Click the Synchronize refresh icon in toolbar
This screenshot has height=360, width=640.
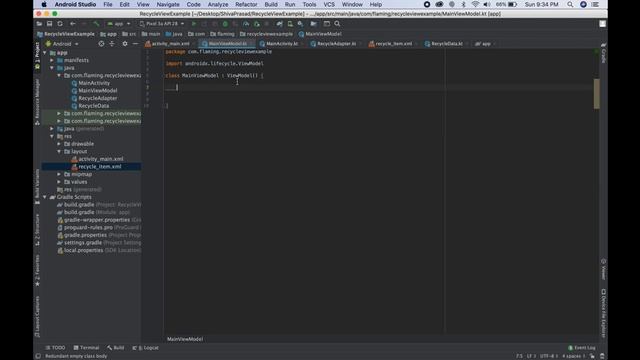60,24
